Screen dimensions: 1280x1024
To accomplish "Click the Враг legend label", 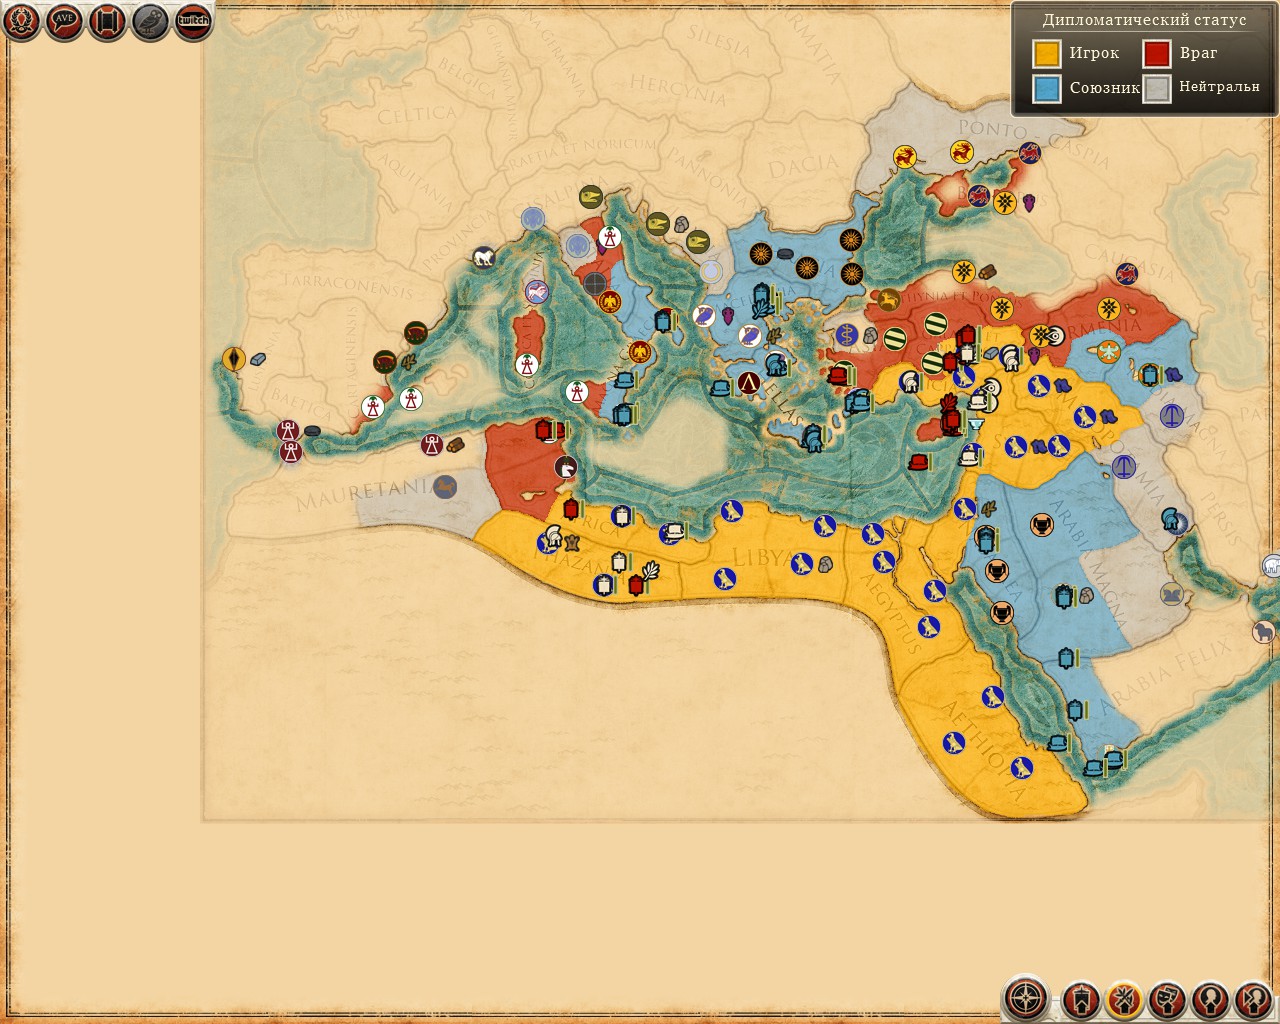I will tap(1198, 53).
